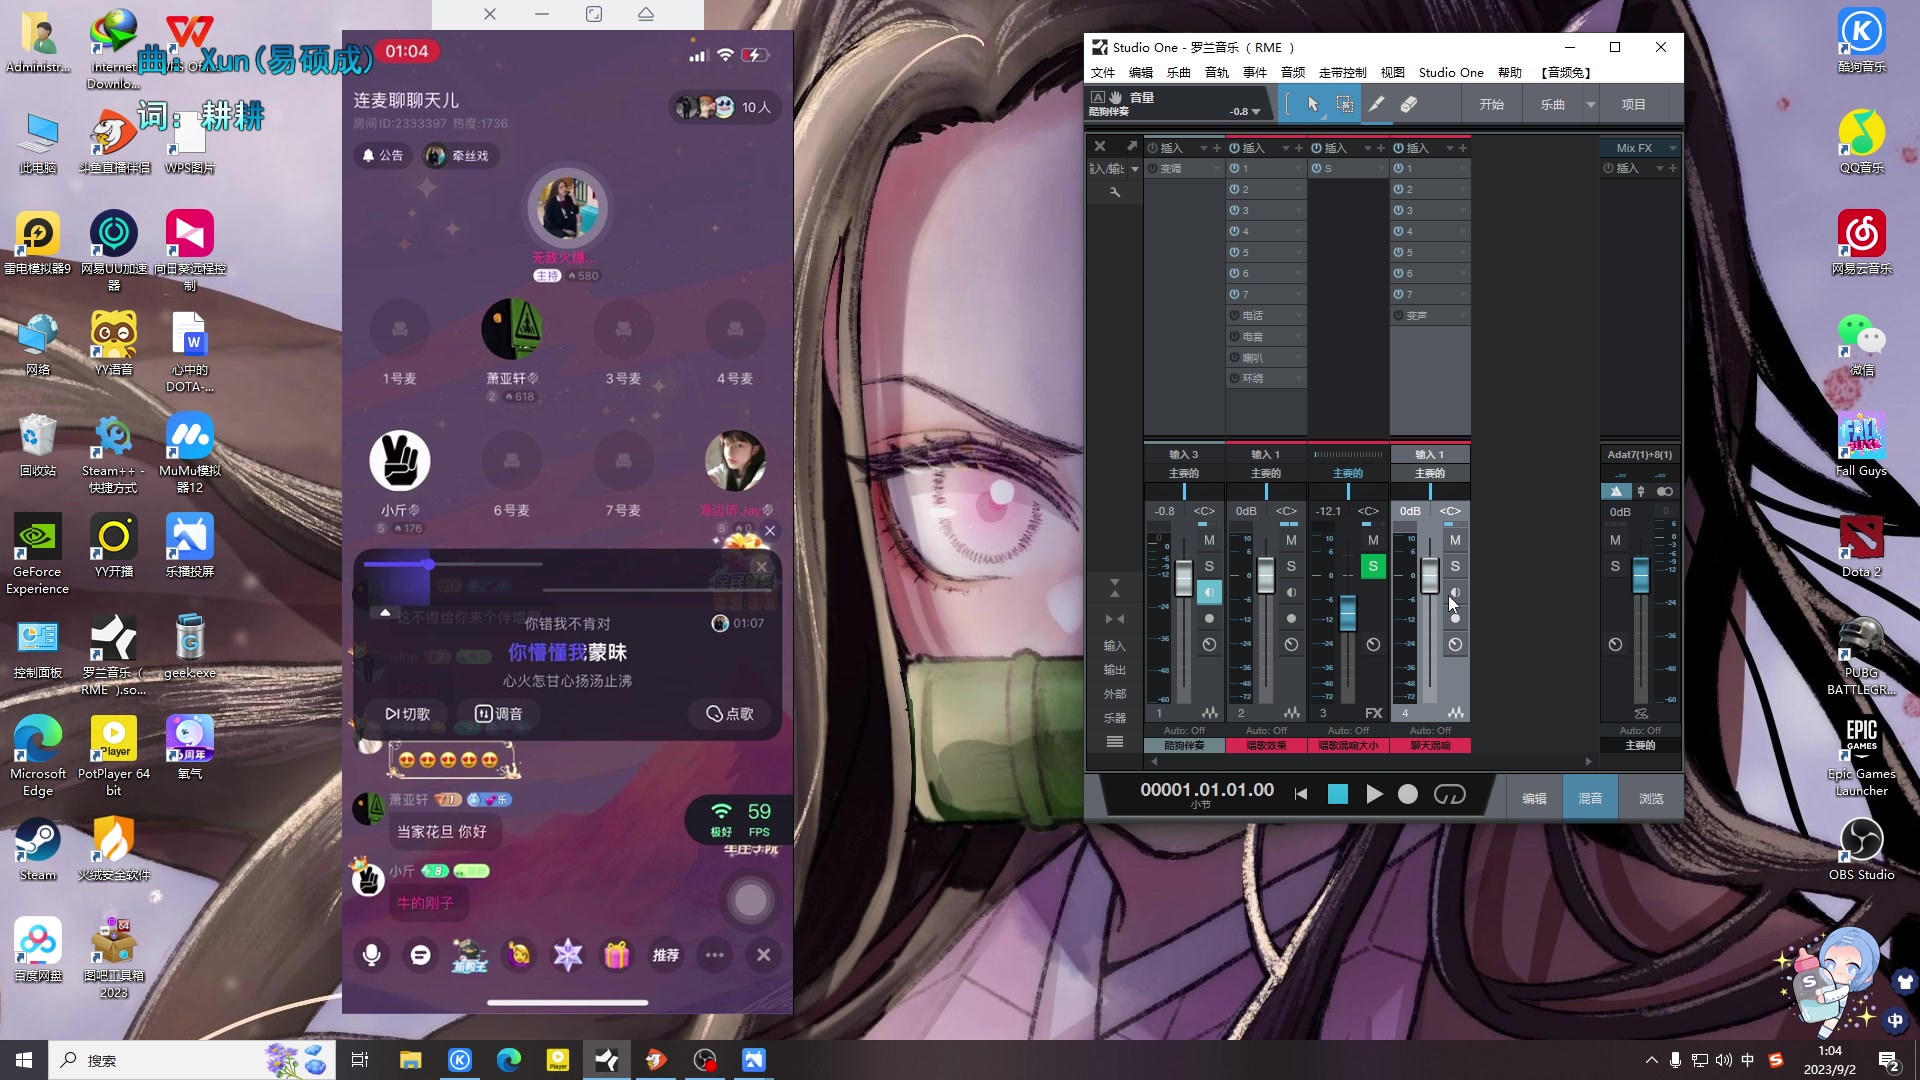Open channel 3 插入 header dropdown arrow

(1367, 148)
